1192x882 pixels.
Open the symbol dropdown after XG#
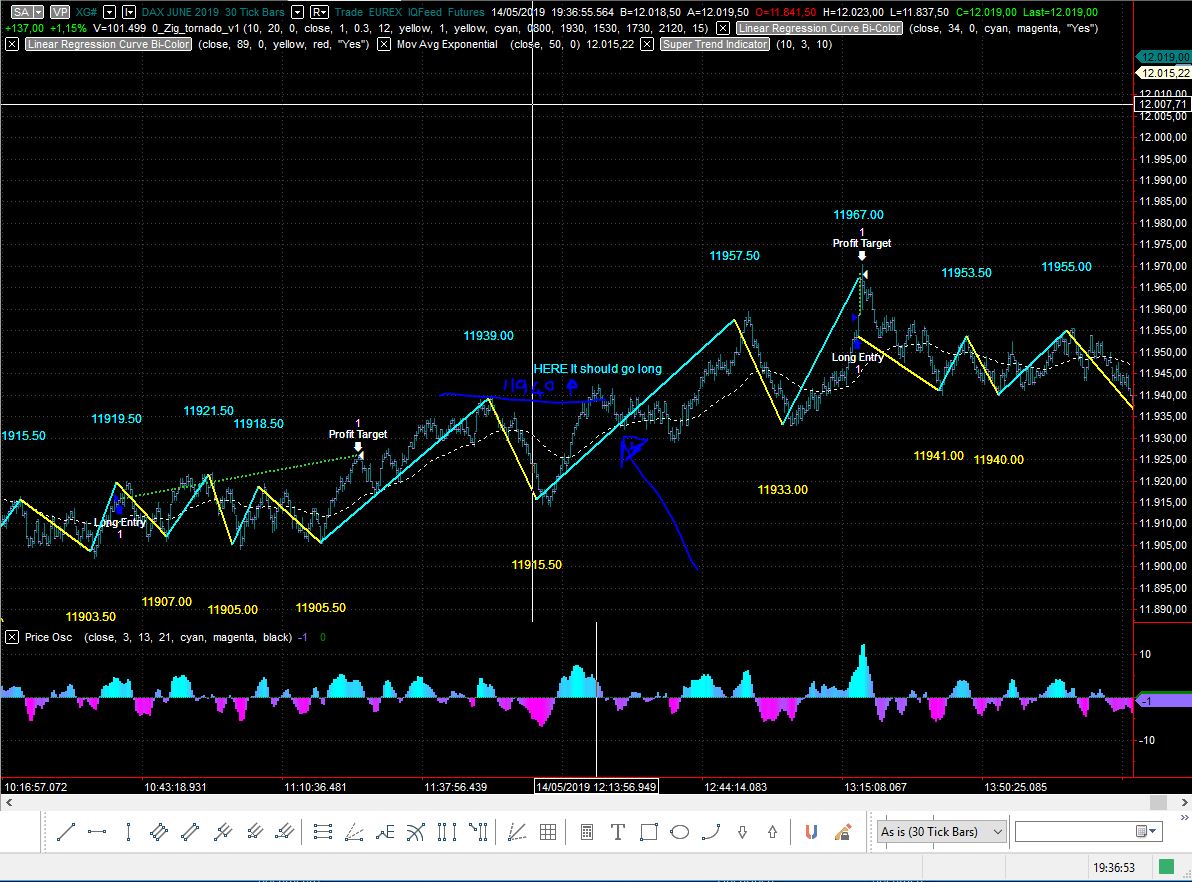pos(109,12)
